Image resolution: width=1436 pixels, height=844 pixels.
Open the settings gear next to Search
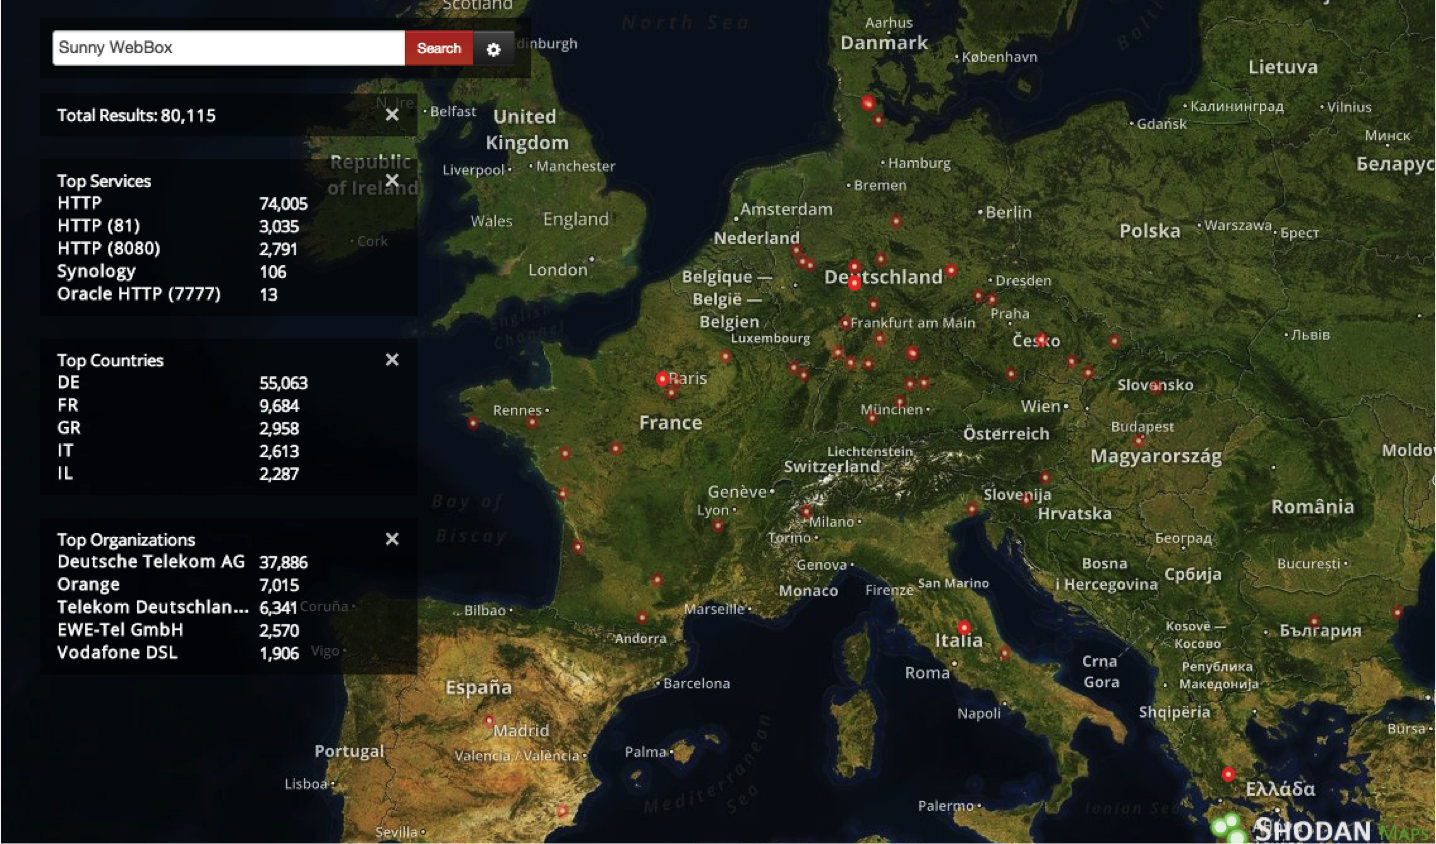tap(493, 49)
